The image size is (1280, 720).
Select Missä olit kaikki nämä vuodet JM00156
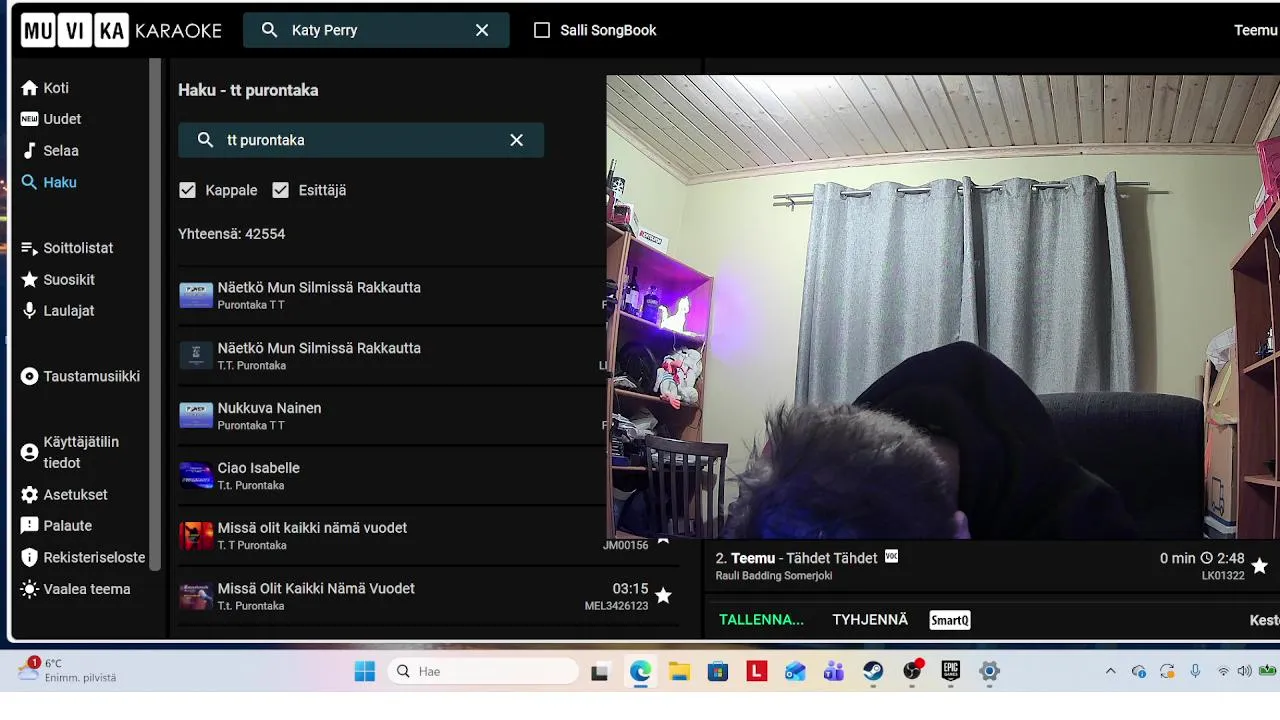[428, 536]
